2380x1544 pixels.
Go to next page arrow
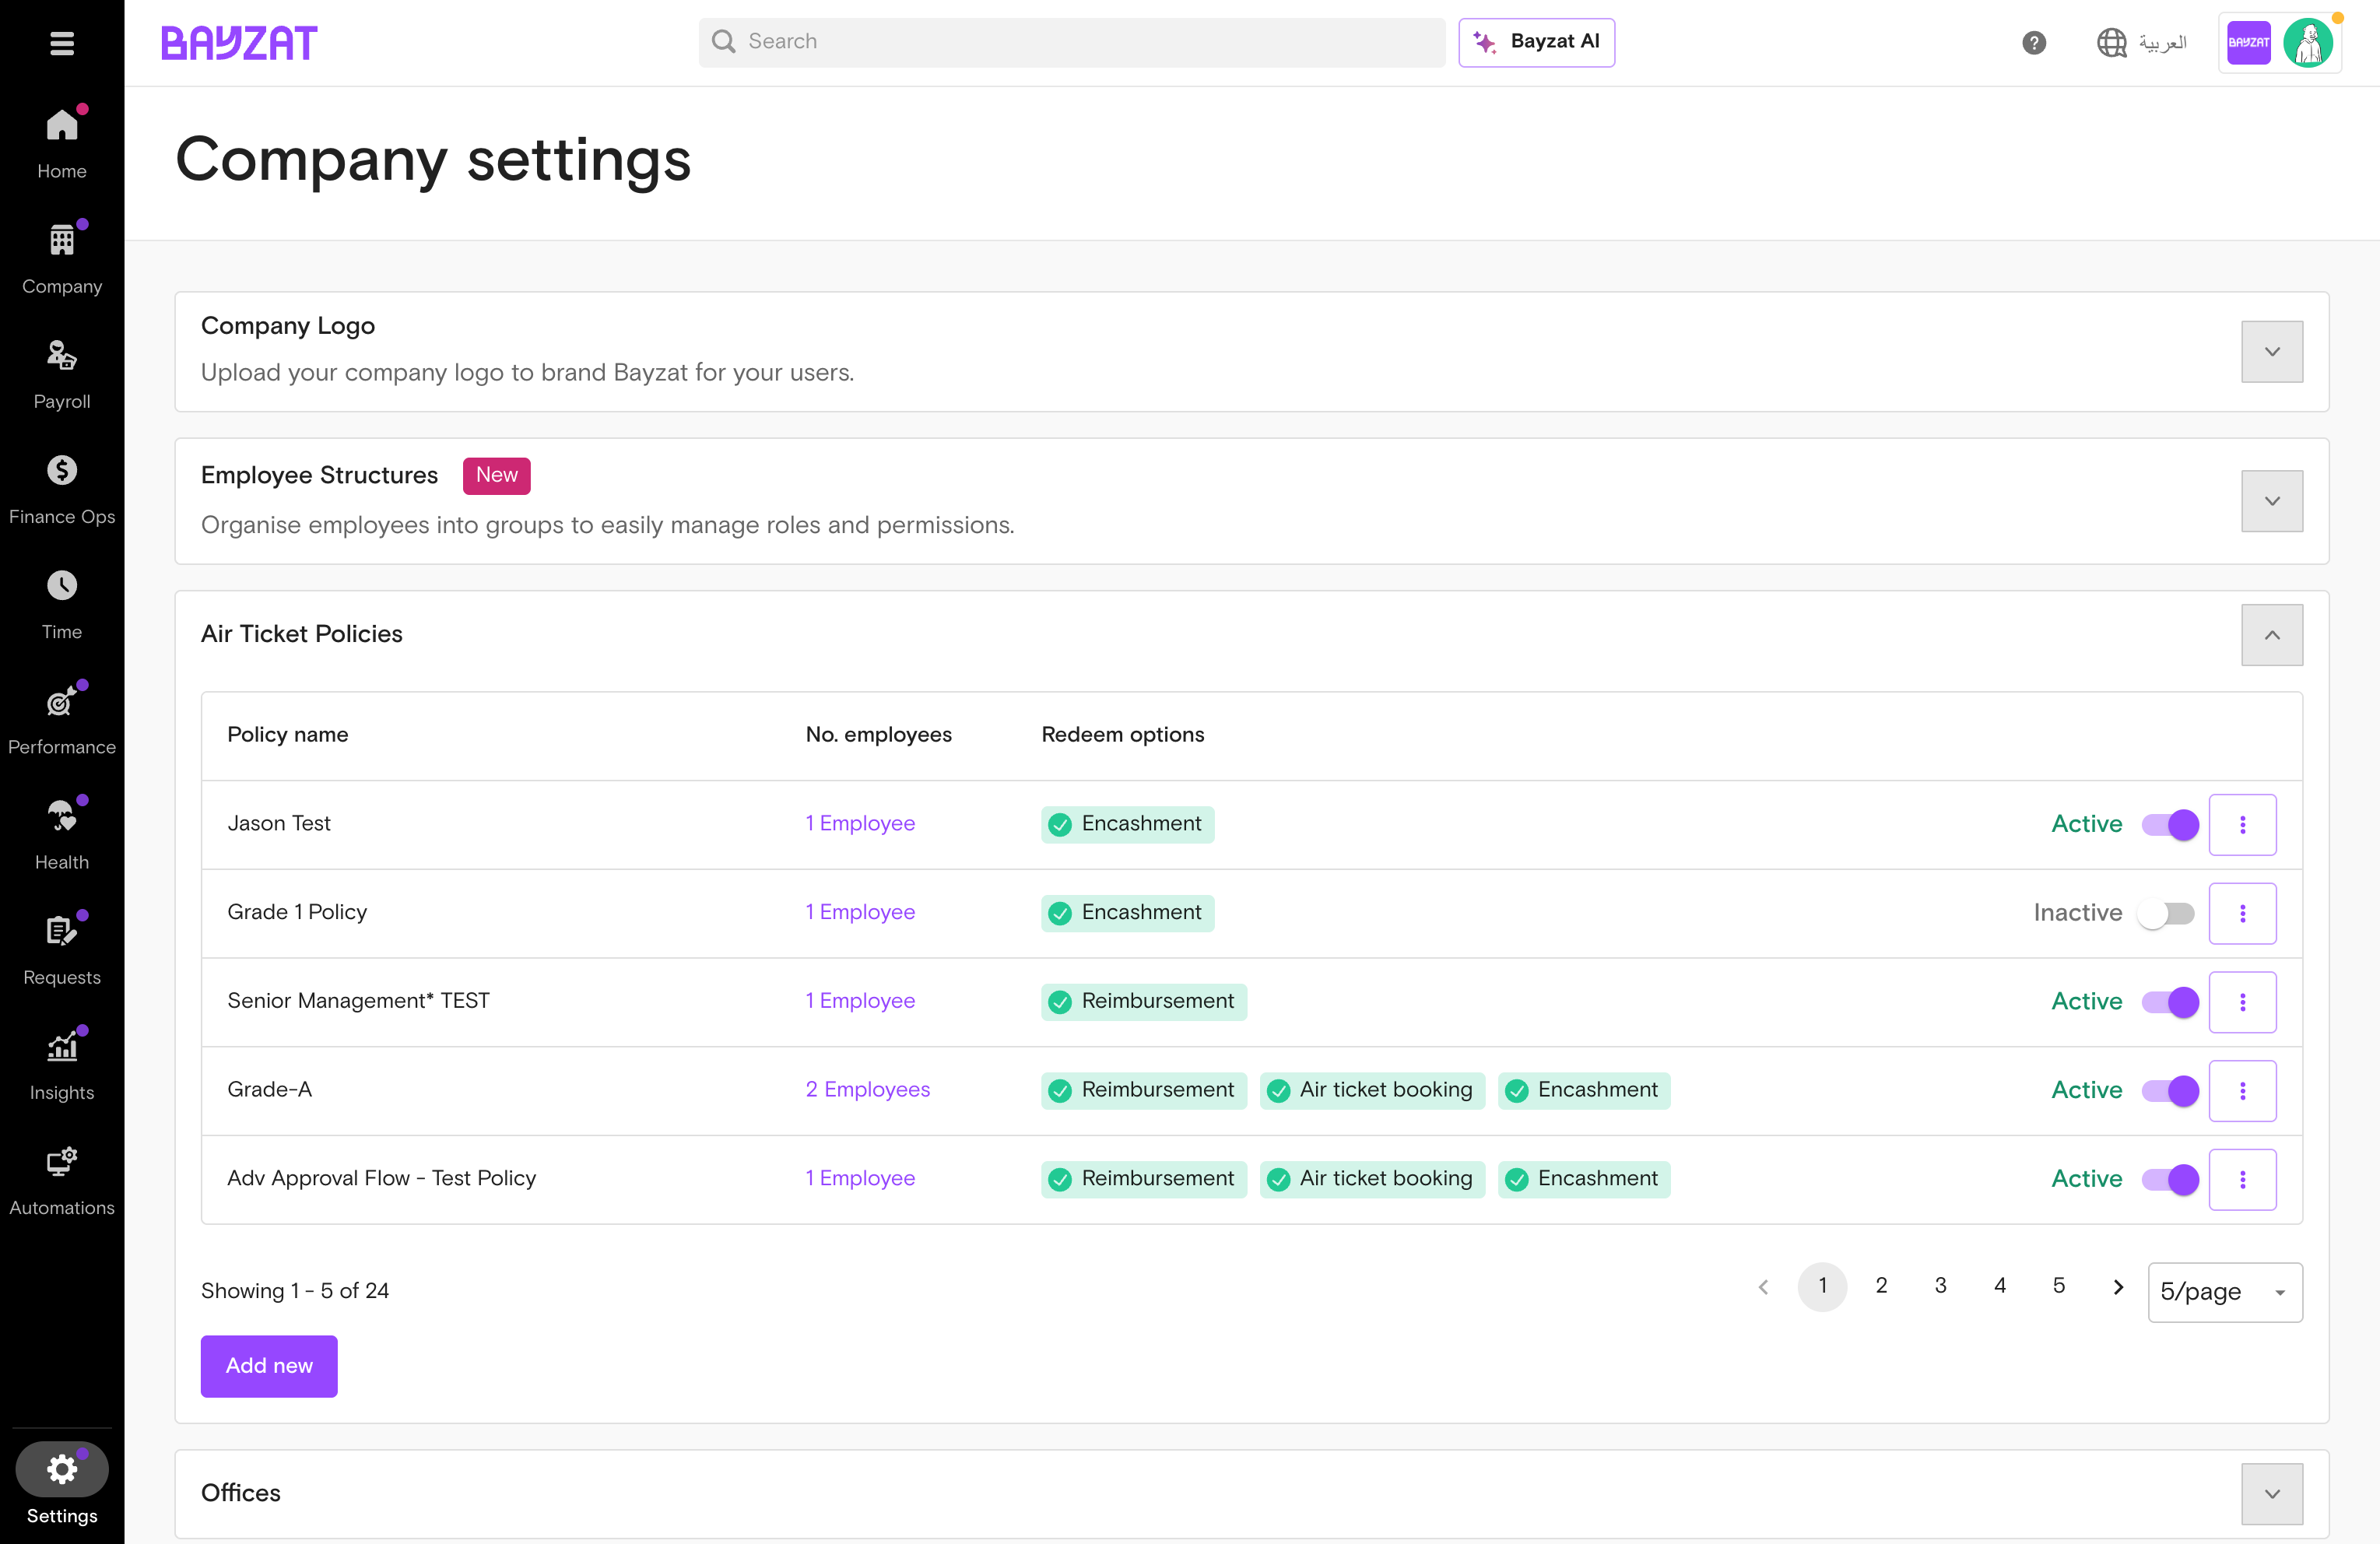2117,1287
